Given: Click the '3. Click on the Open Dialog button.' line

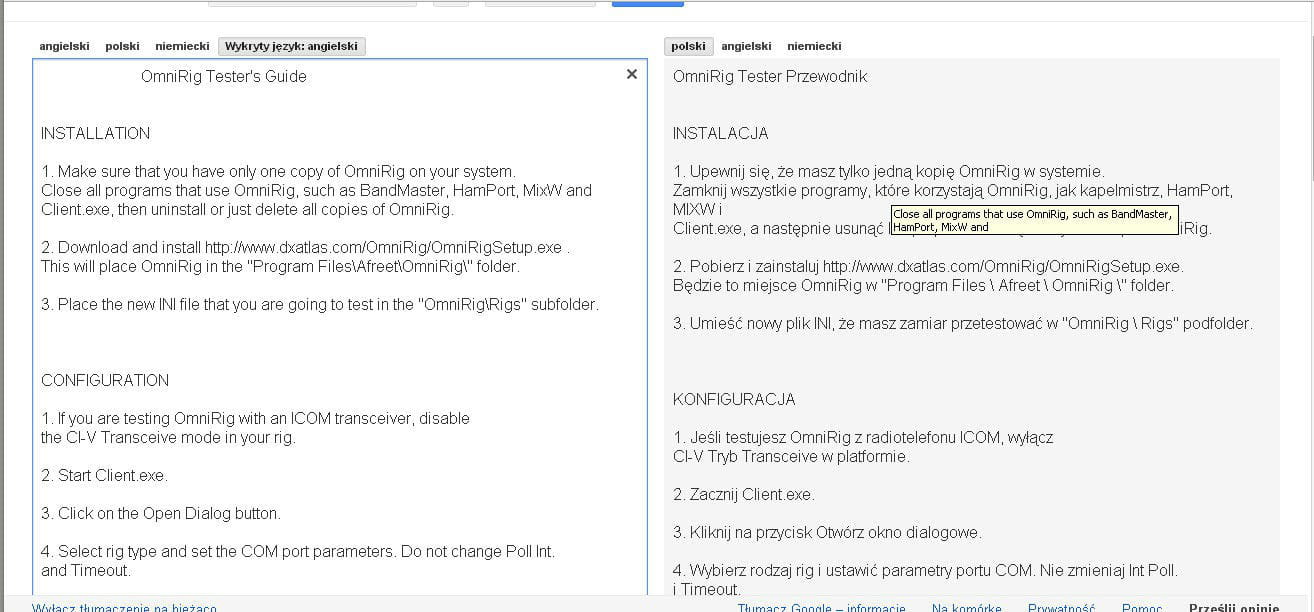Looking at the screenshot, I should [161, 514].
